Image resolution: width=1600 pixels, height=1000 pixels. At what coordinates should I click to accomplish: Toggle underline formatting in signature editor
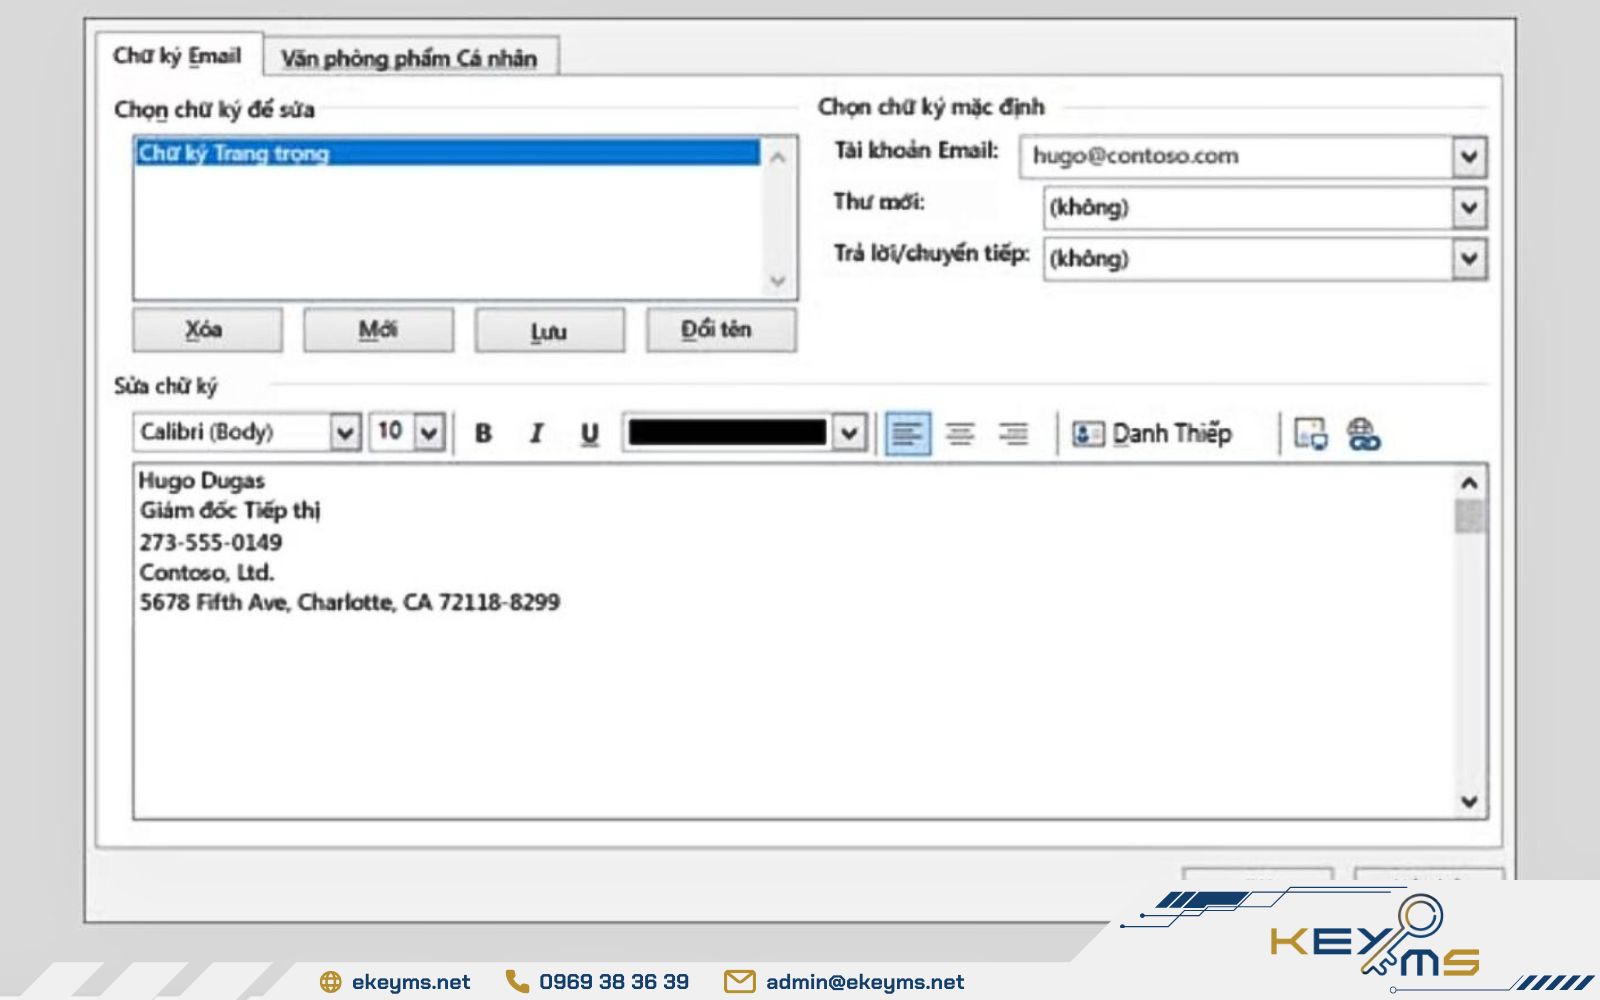pos(590,433)
